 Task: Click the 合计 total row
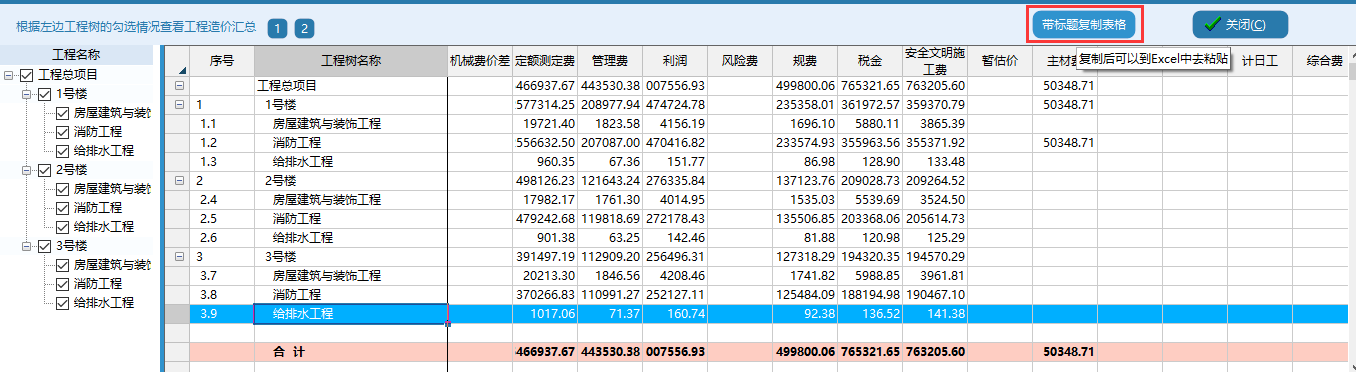(x=760, y=352)
